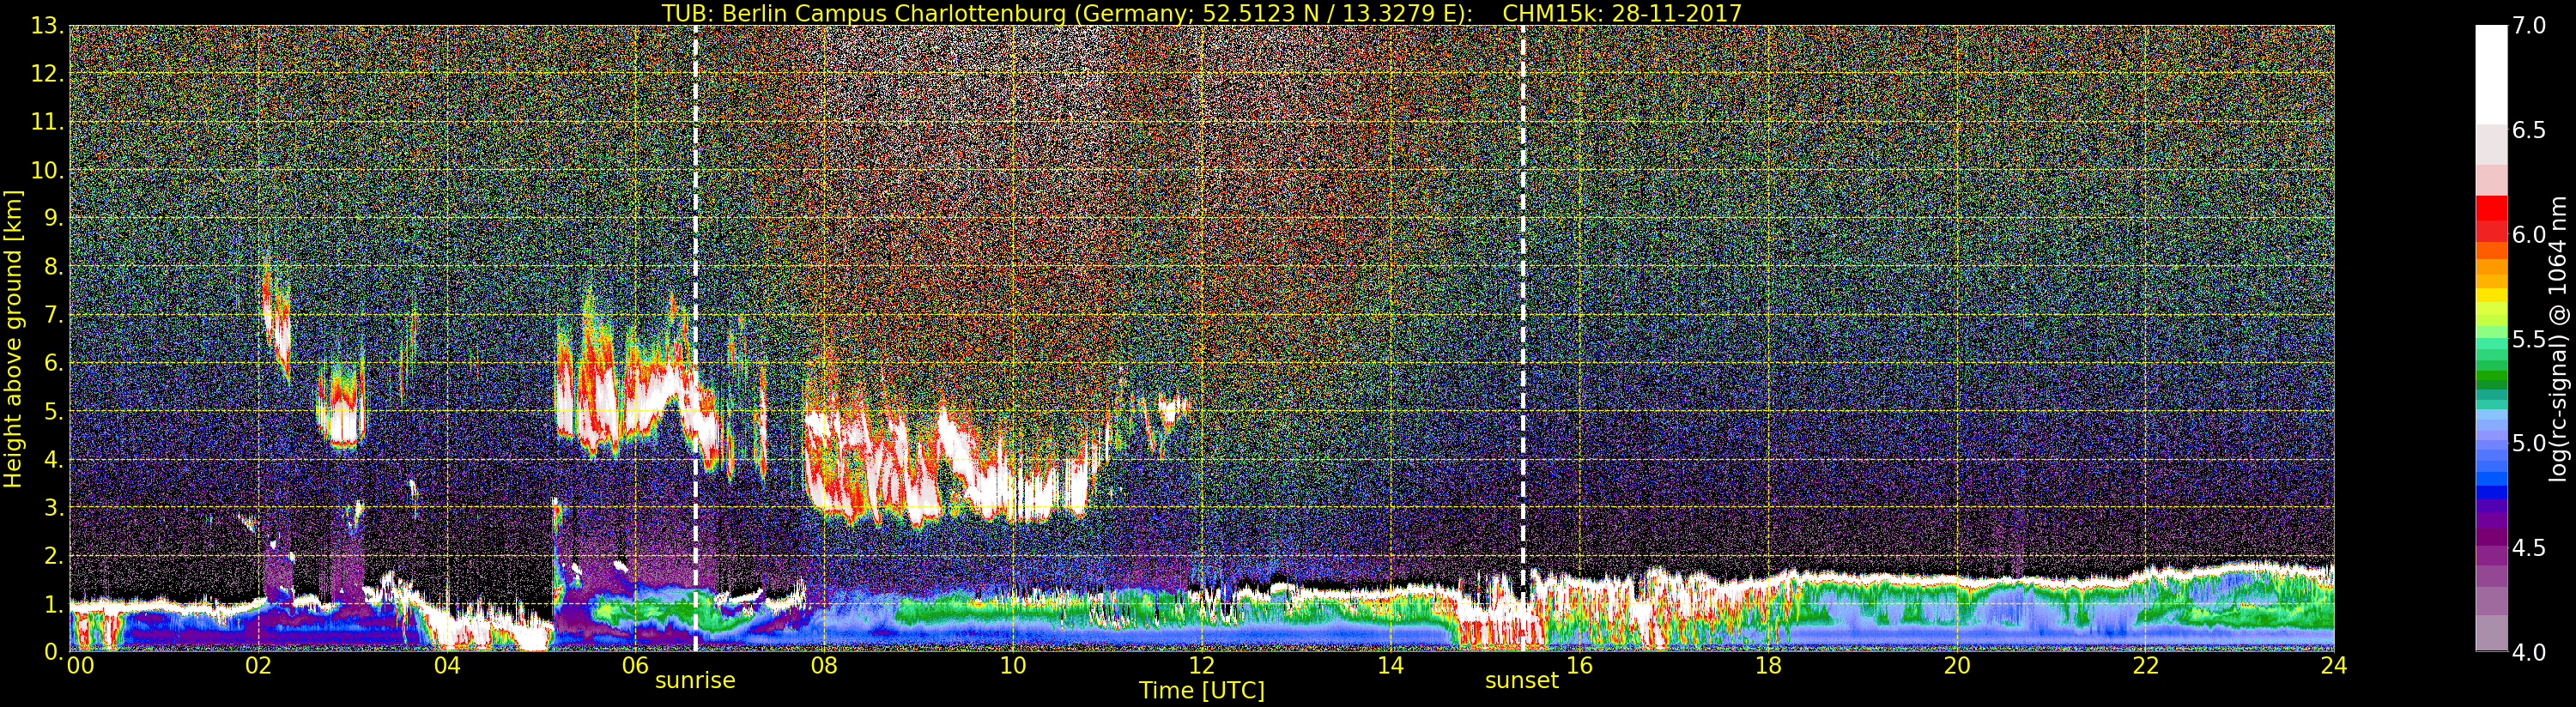Click the time axis tick label '04'
The width and height of the screenshot is (2576, 707).
tap(447, 666)
